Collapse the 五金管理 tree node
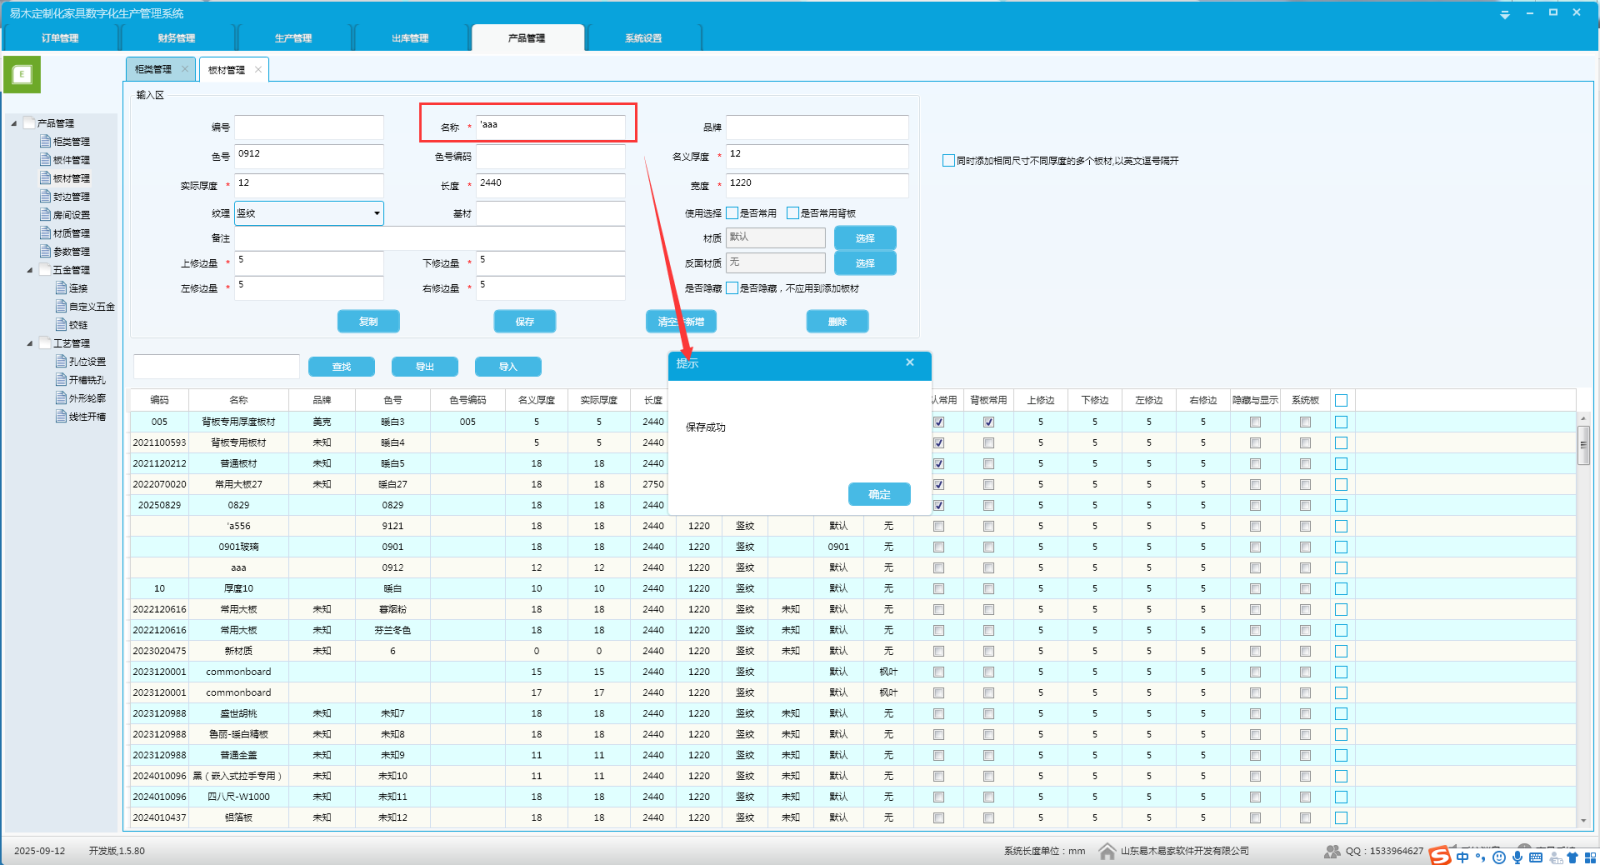 (29, 270)
